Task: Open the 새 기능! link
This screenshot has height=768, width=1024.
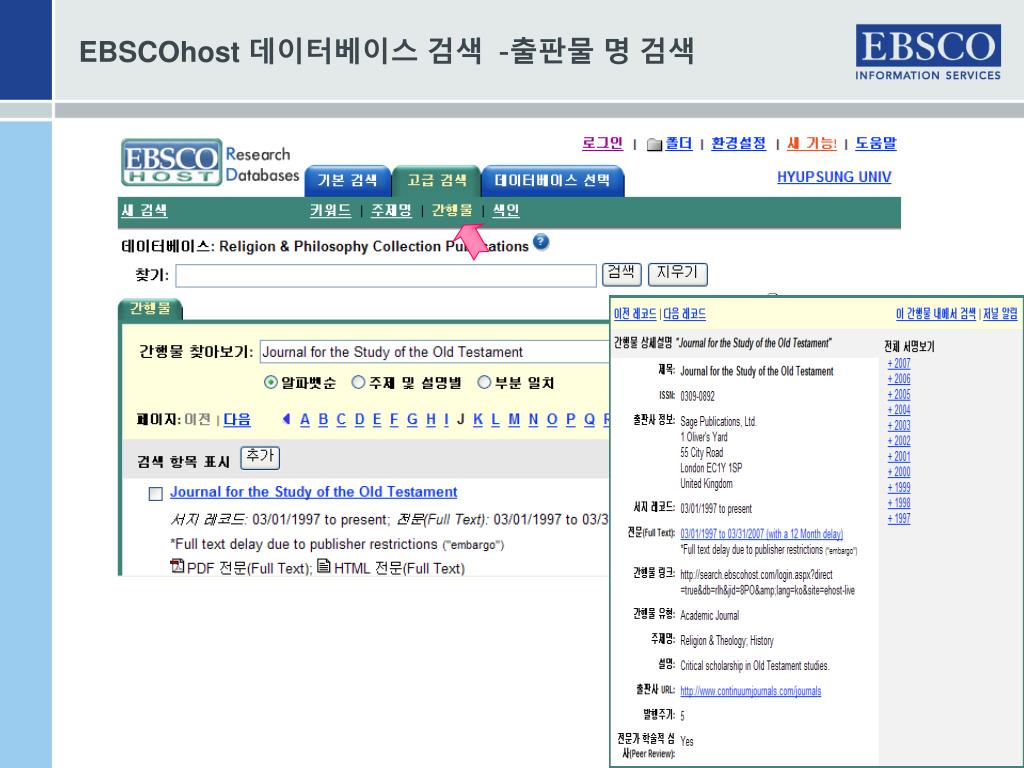Action: (812, 143)
